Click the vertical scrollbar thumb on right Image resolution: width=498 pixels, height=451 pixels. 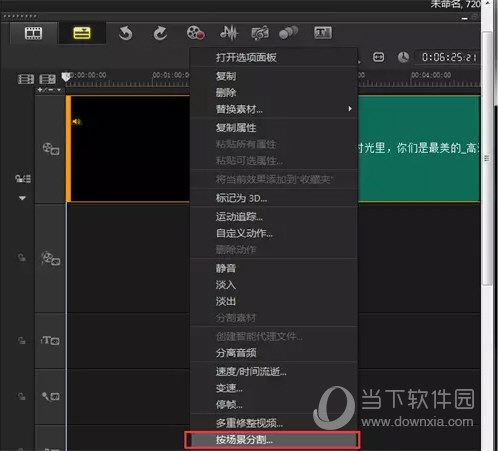coord(487,158)
